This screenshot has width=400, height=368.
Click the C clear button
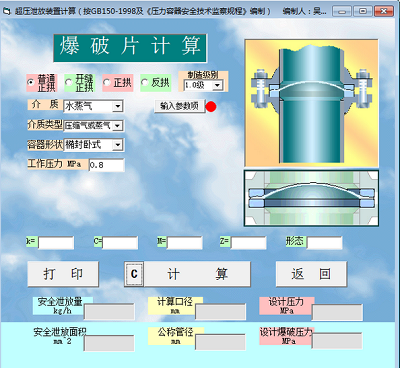coord(134,274)
